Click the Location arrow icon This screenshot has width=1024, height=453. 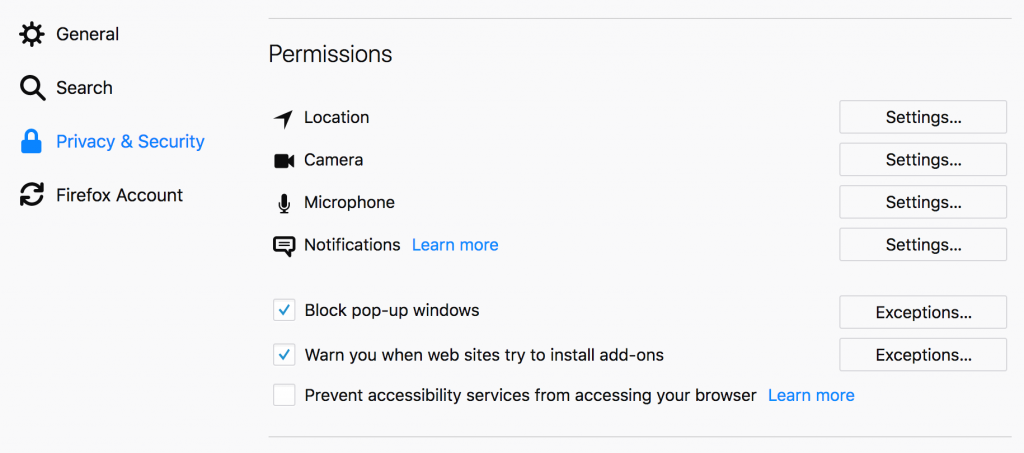point(284,118)
